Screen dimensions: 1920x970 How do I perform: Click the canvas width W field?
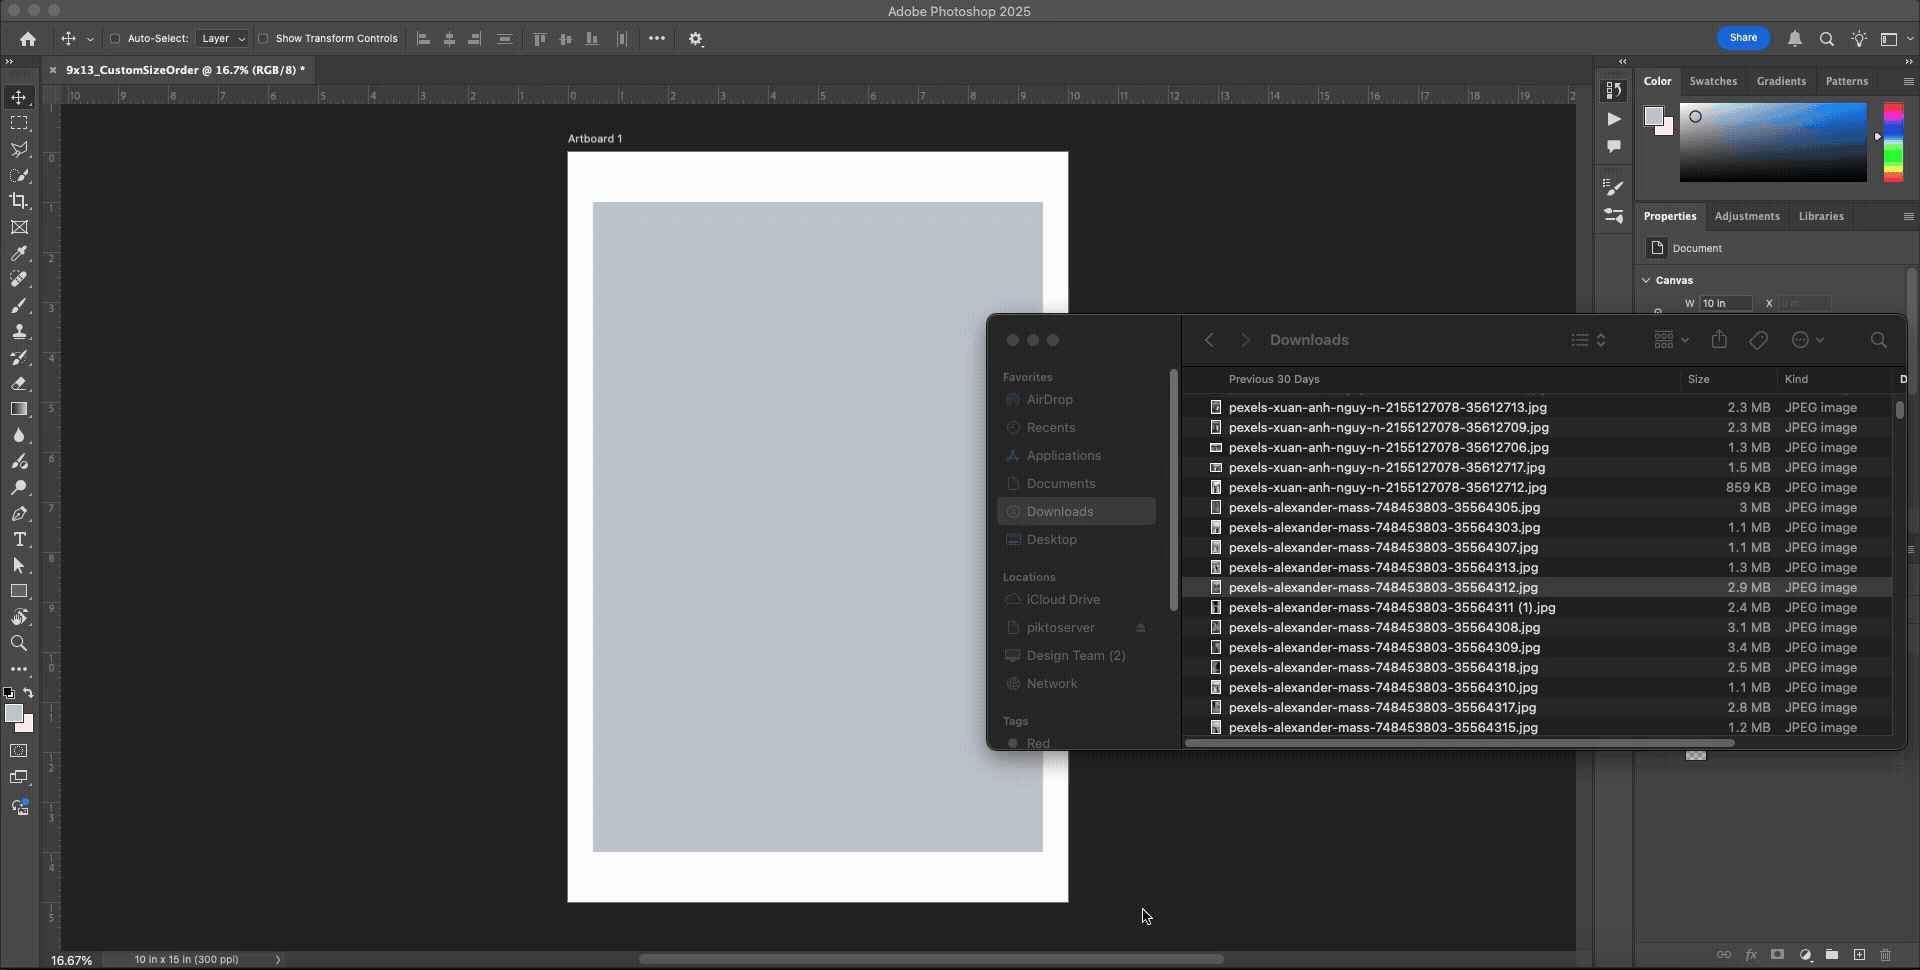tap(1727, 303)
